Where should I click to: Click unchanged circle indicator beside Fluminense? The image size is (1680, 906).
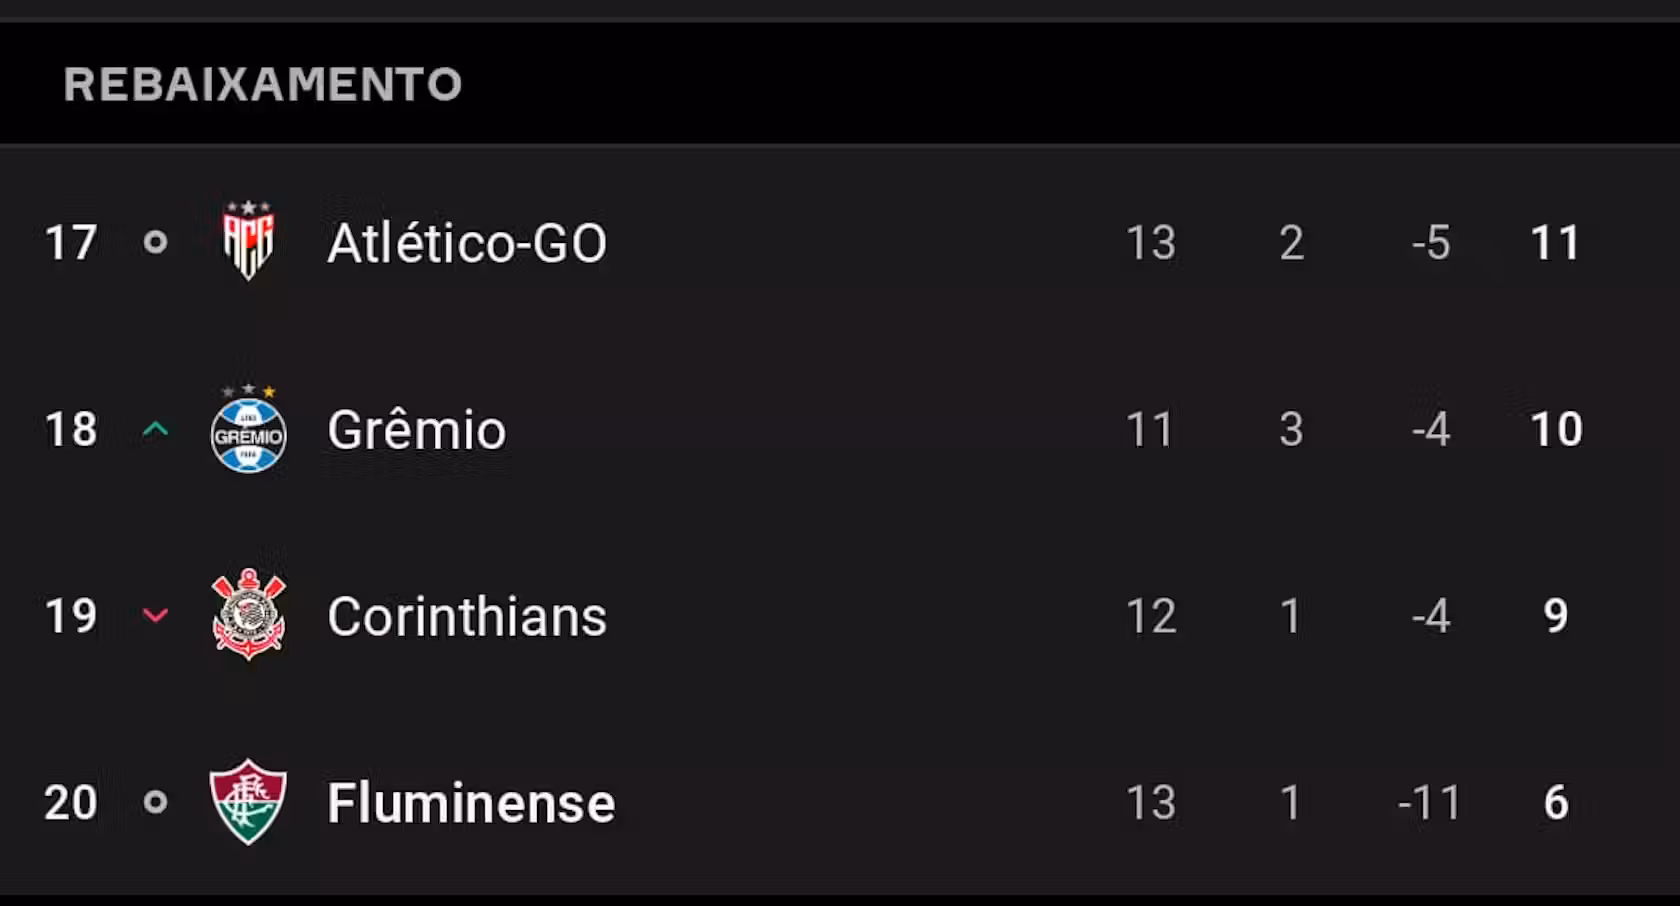click(155, 802)
